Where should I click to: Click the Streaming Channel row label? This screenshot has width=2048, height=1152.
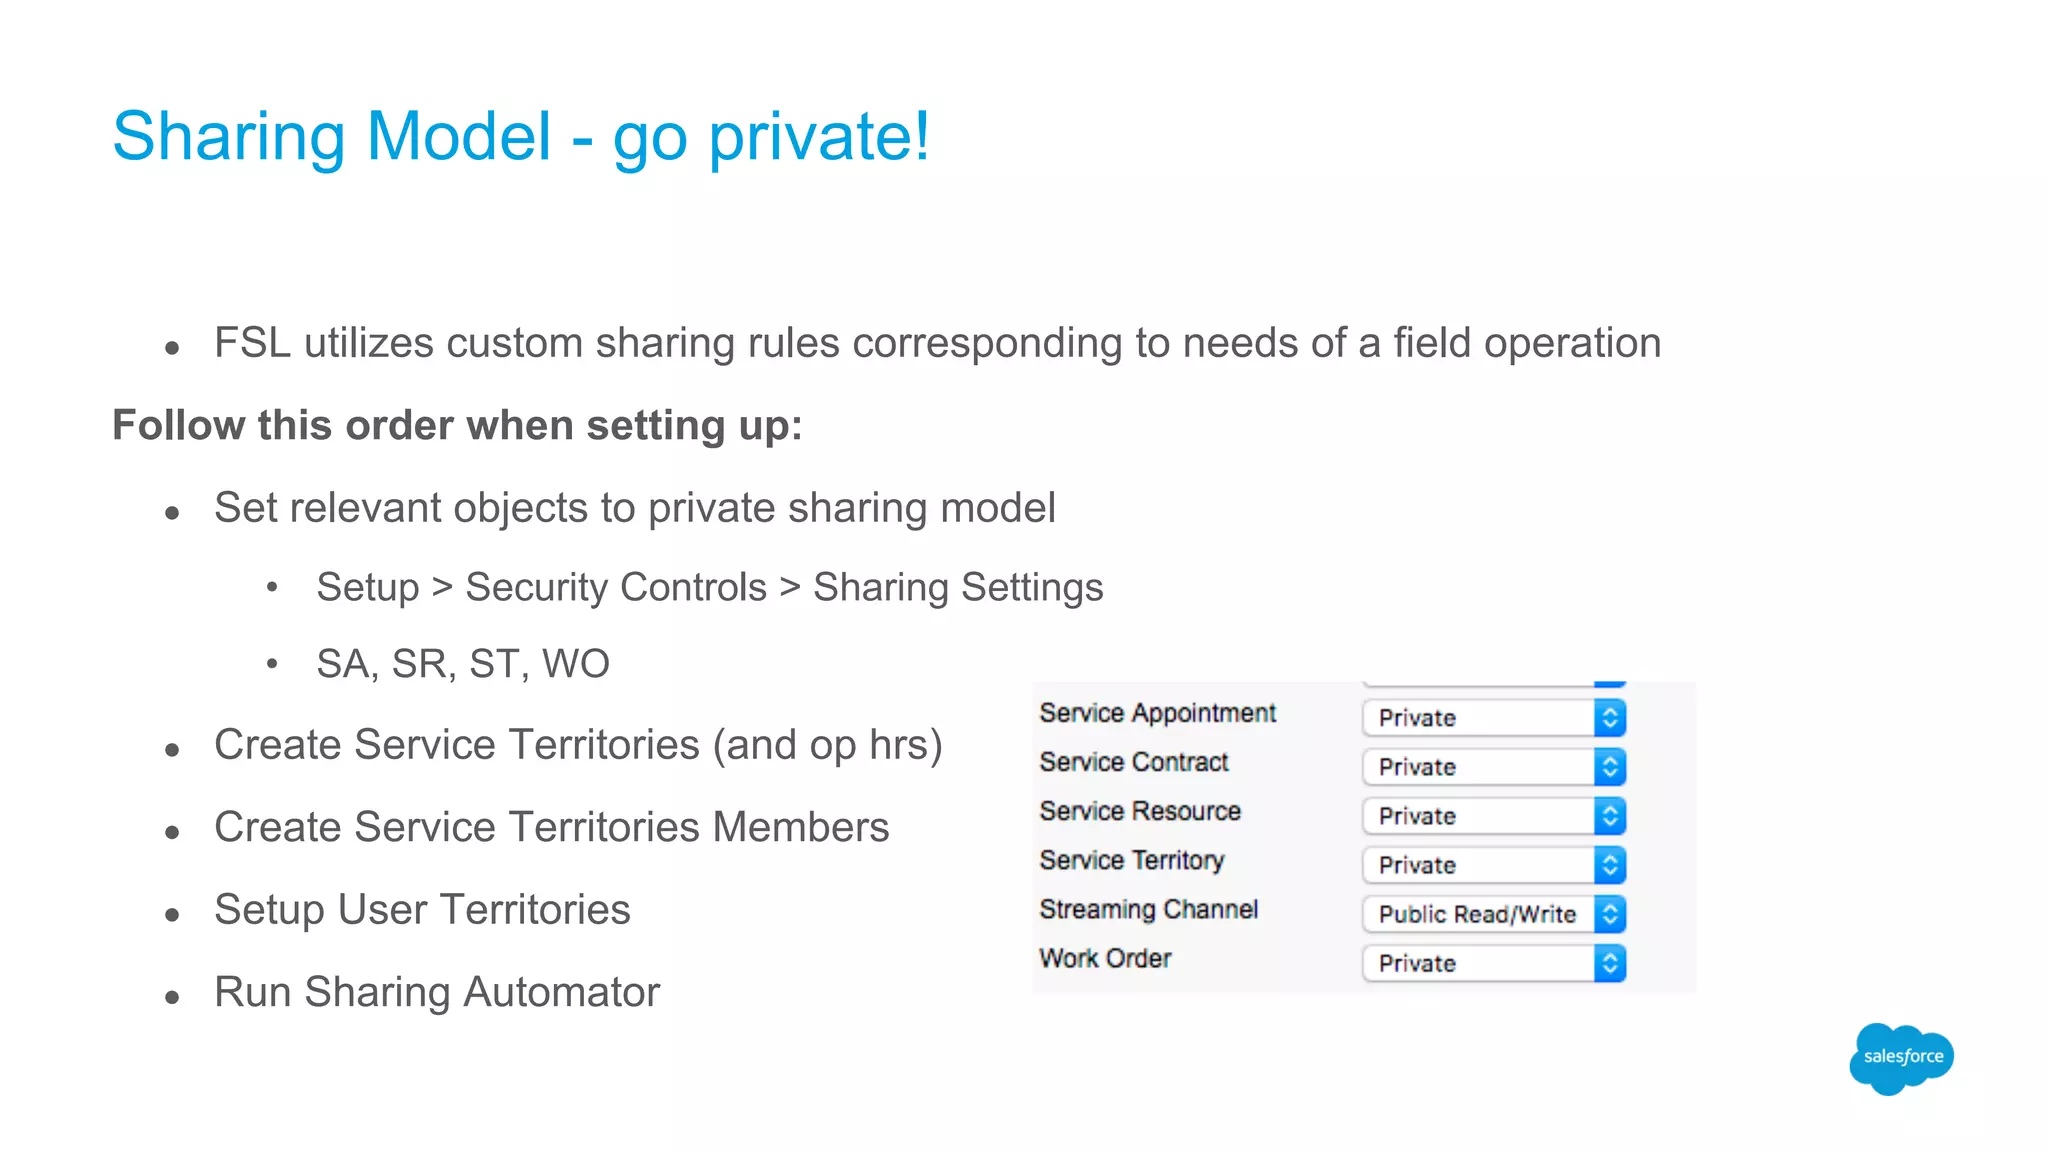(x=1148, y=909)
